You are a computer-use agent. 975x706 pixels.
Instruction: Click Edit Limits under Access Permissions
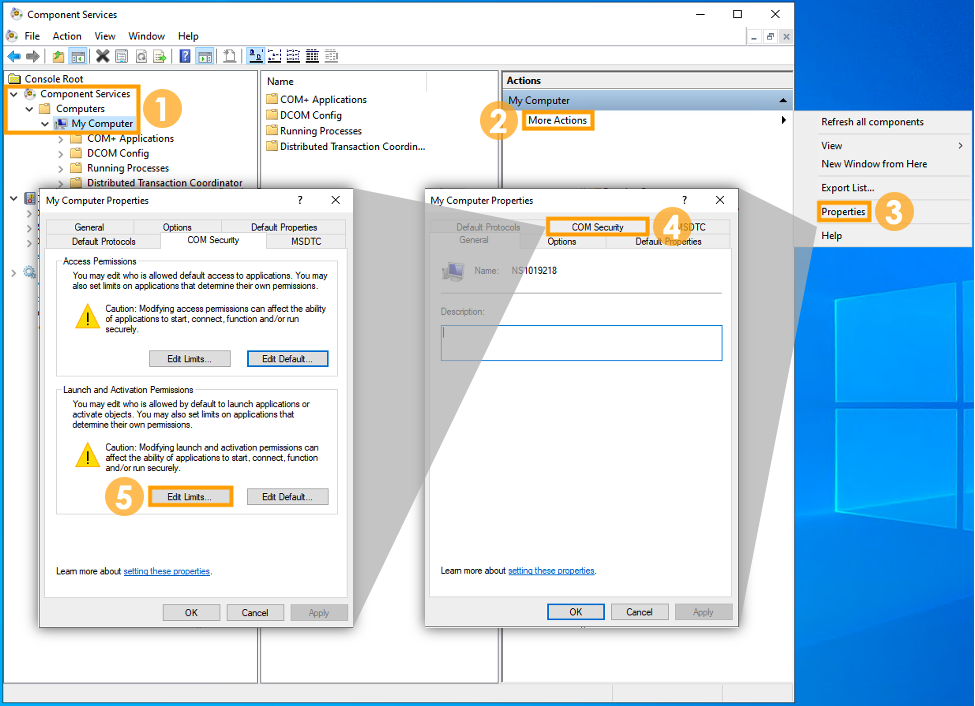coord(190,359)
